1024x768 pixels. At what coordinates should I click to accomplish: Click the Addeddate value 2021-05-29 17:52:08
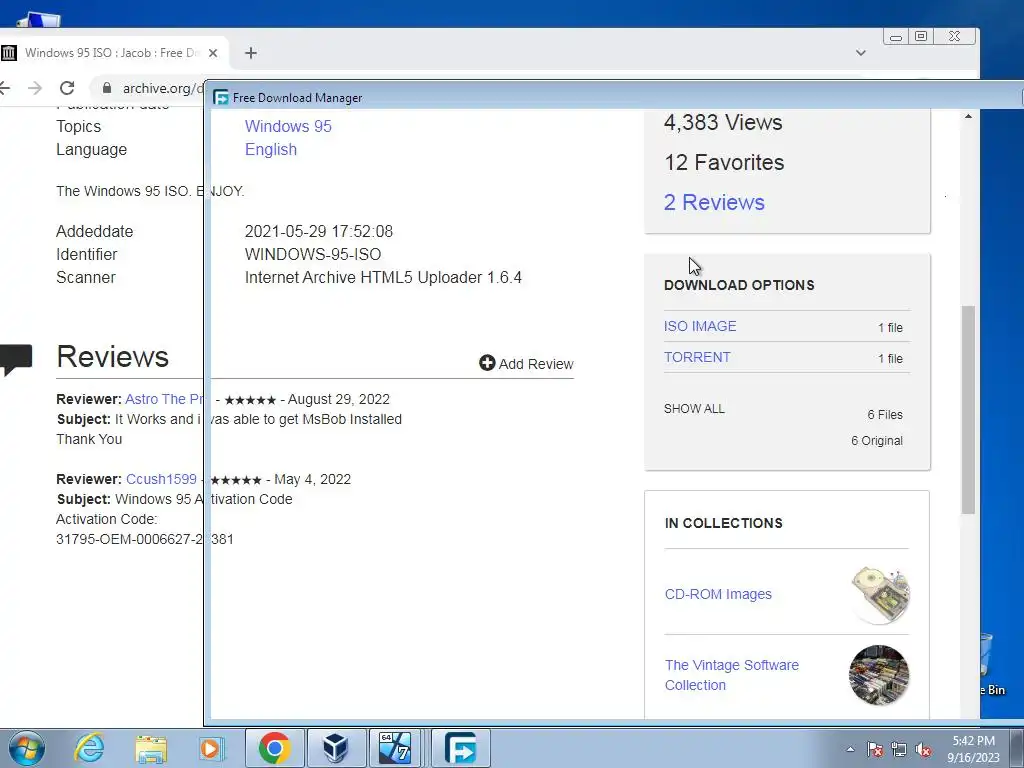319,231
